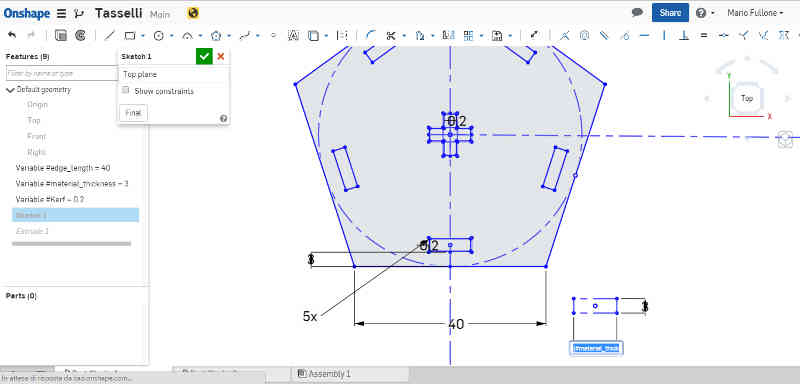
Task: Apply the Parallel constraint
Action: [604, 36]
